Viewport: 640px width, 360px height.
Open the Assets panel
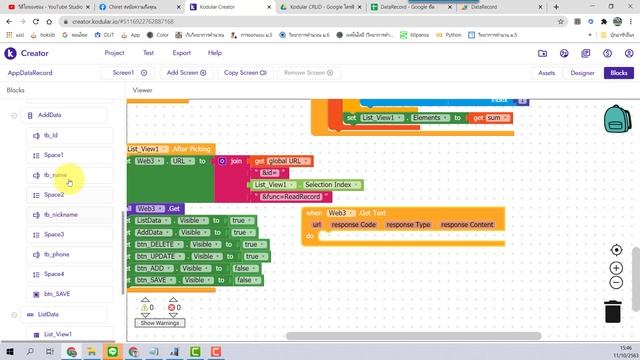tap(547, 73)
